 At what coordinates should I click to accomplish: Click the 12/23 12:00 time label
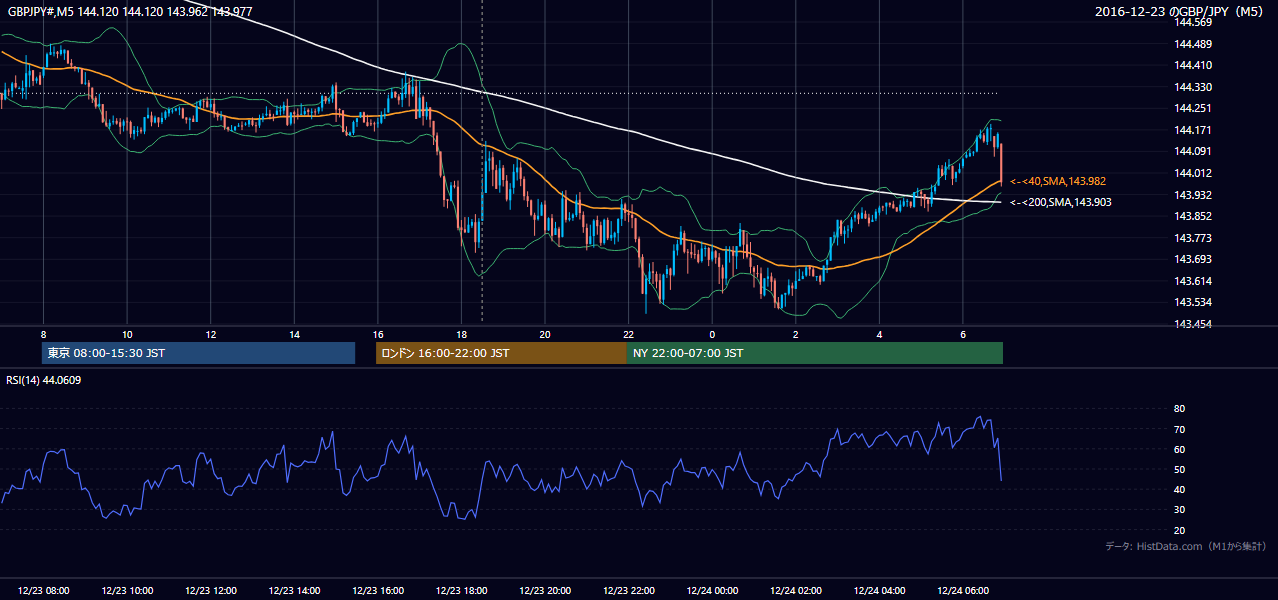click(211, 591)
